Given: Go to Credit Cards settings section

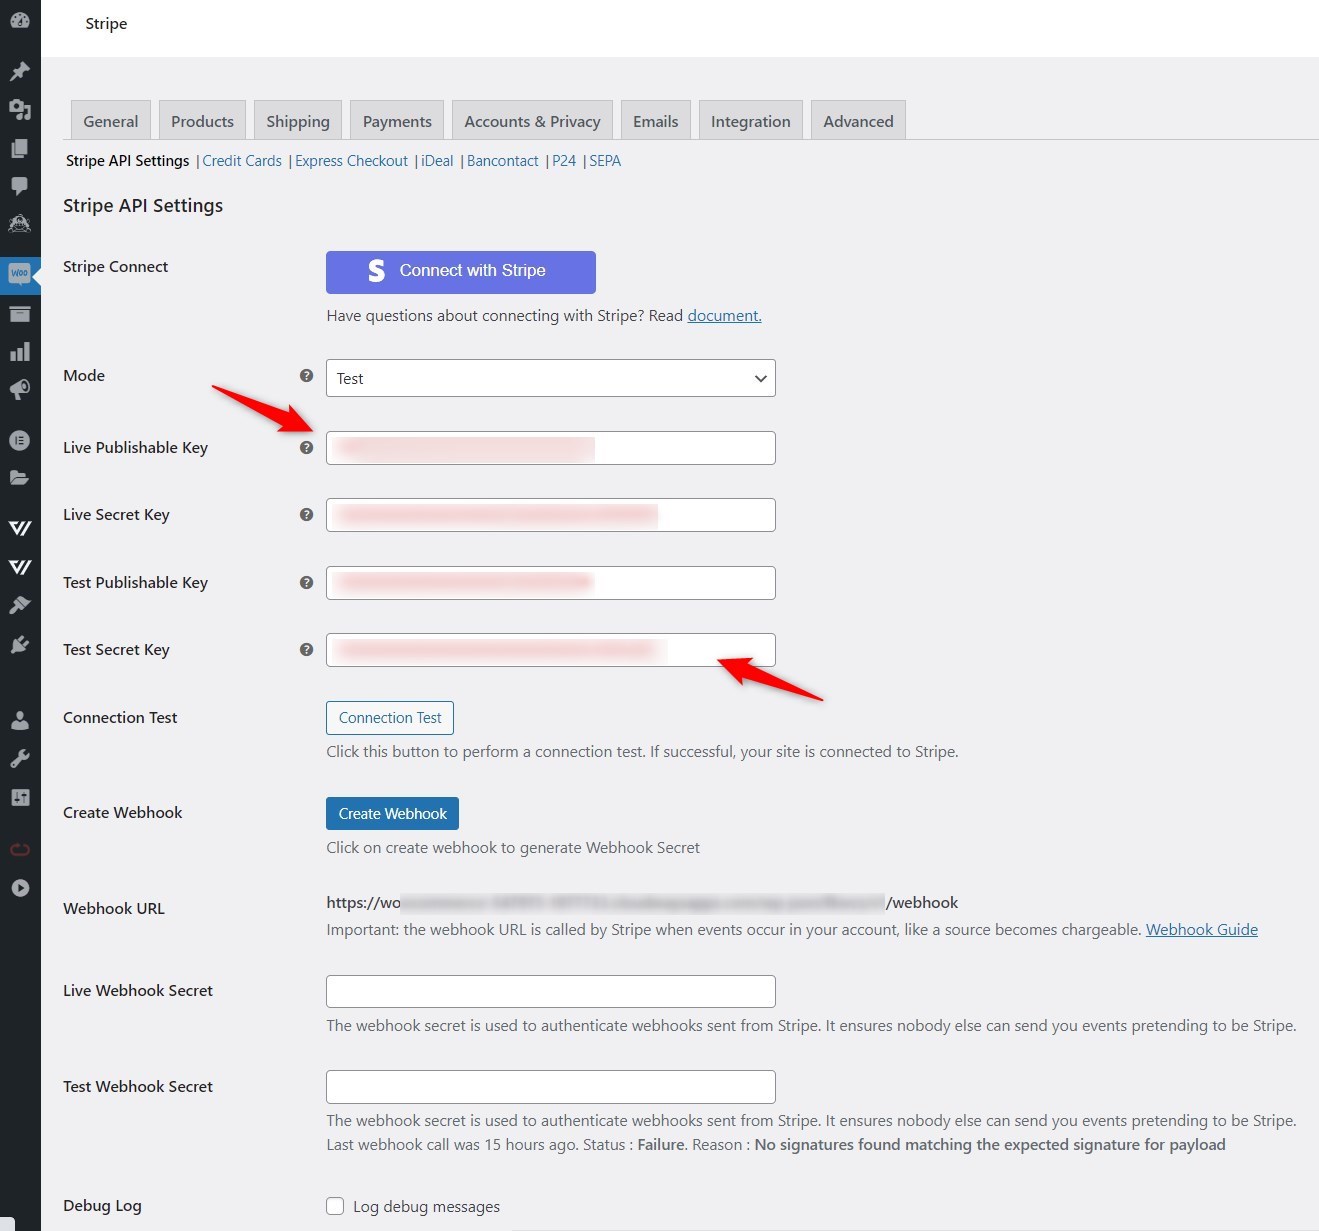Looking at the screenshot, I should 242,161.
